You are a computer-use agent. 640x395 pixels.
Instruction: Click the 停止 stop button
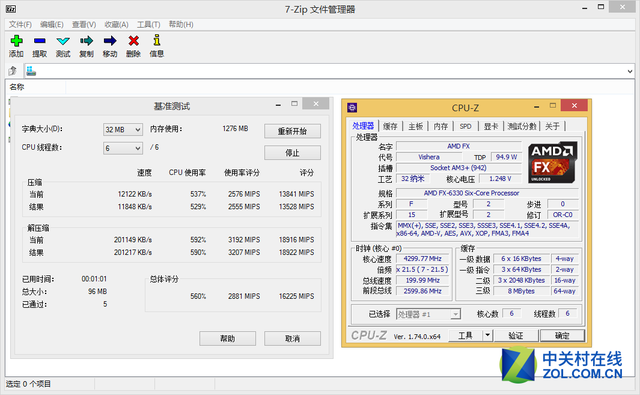[x=292, y=153]
